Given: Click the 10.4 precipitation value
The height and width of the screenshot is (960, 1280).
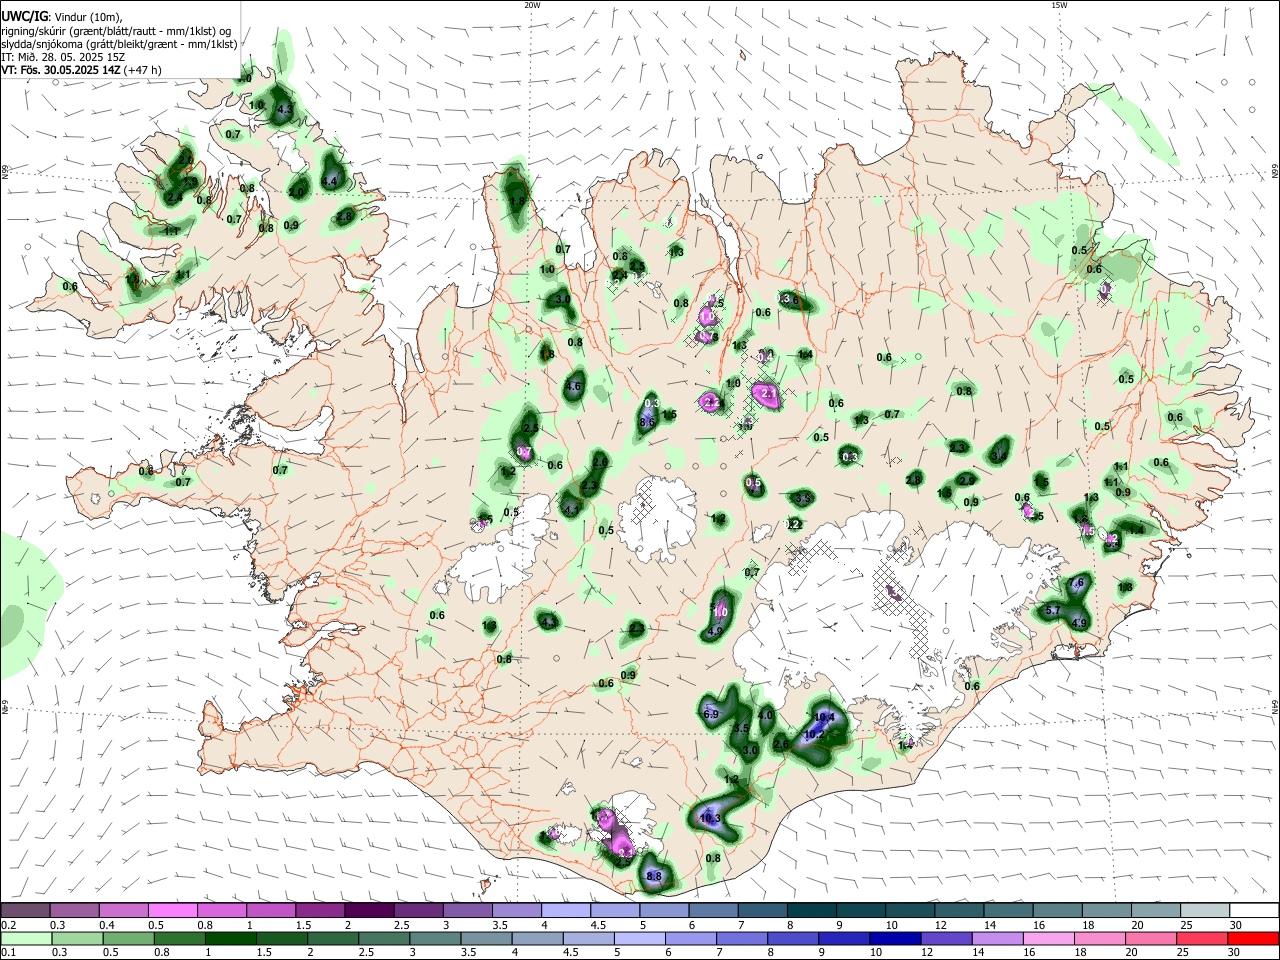Looking at the screenshot, I should (x=824, y=717).
